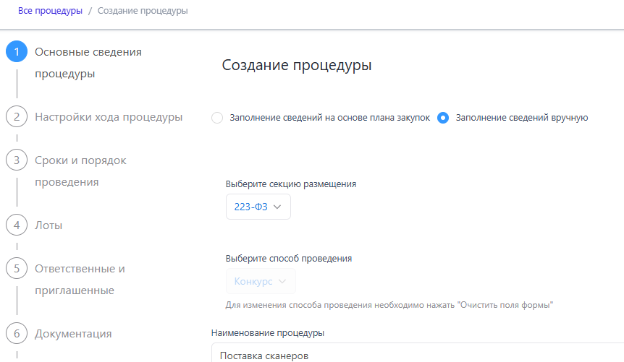Select step 6 circle icon
This screenshot has height=362, width=624.
pyautogui.click(x=17, y=333)
